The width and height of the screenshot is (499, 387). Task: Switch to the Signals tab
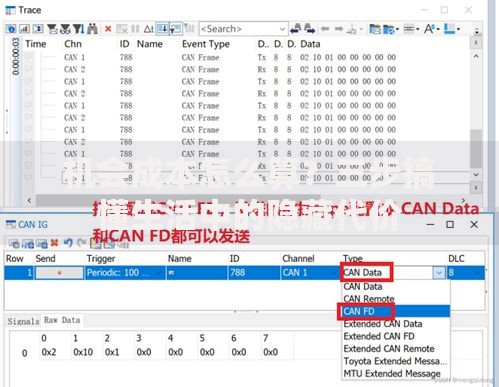tap(23, 321)
